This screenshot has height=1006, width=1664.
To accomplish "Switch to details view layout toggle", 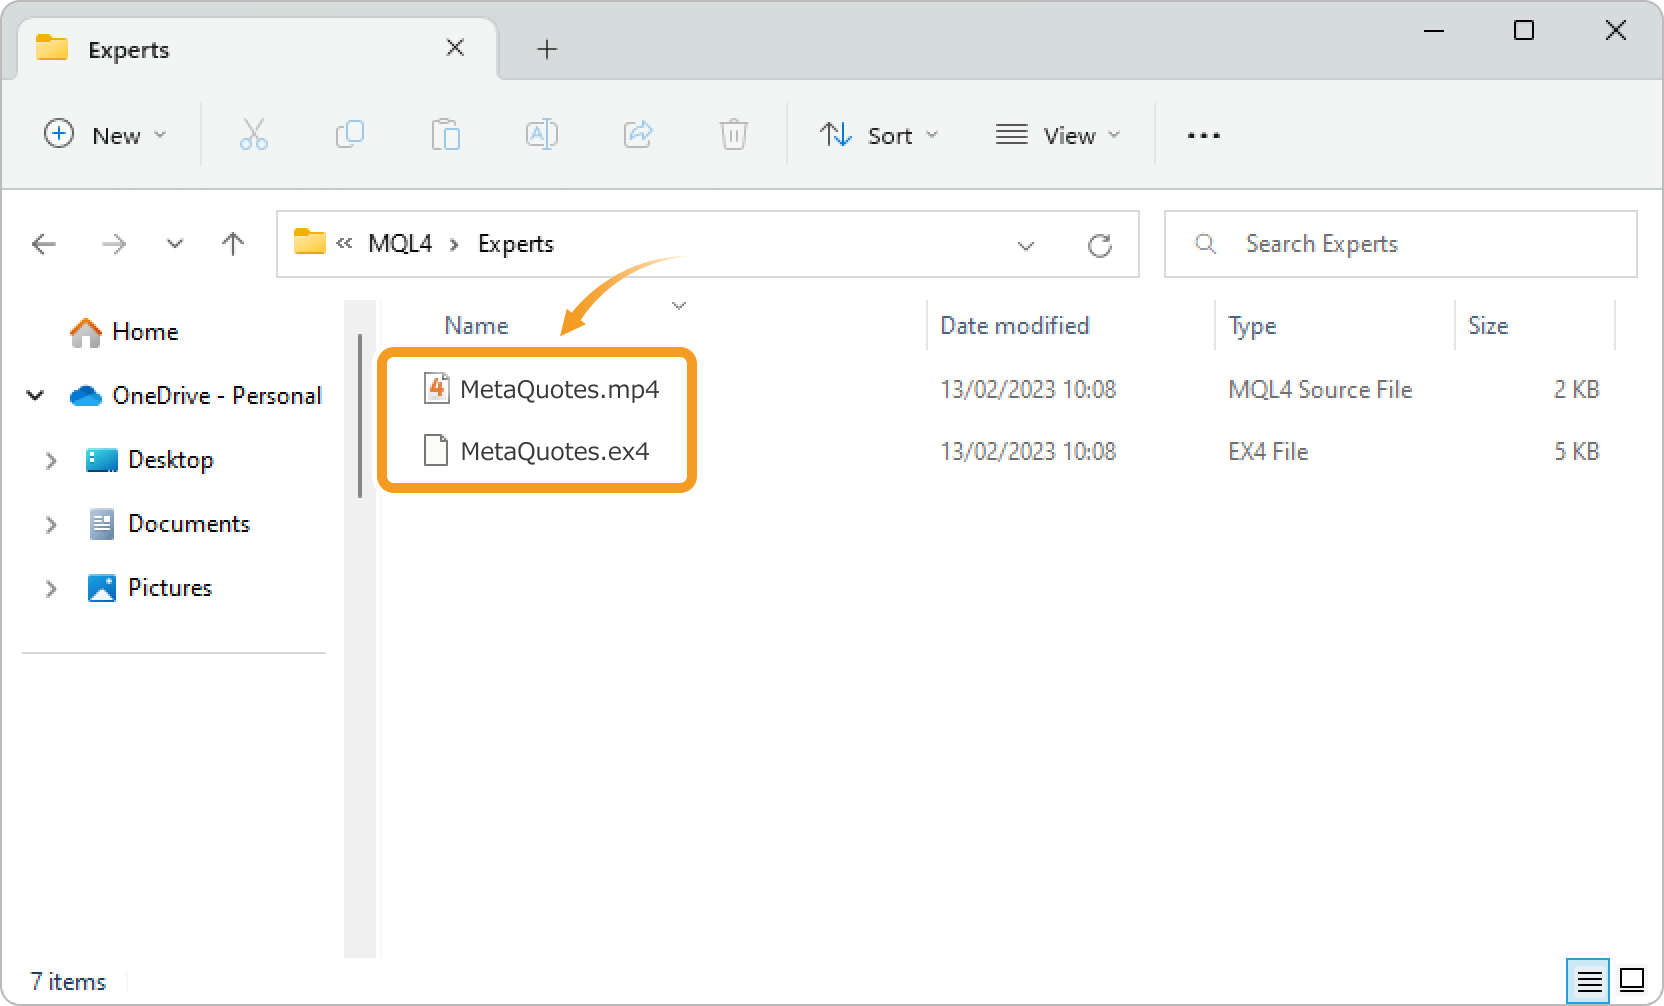I will 1588,981.
